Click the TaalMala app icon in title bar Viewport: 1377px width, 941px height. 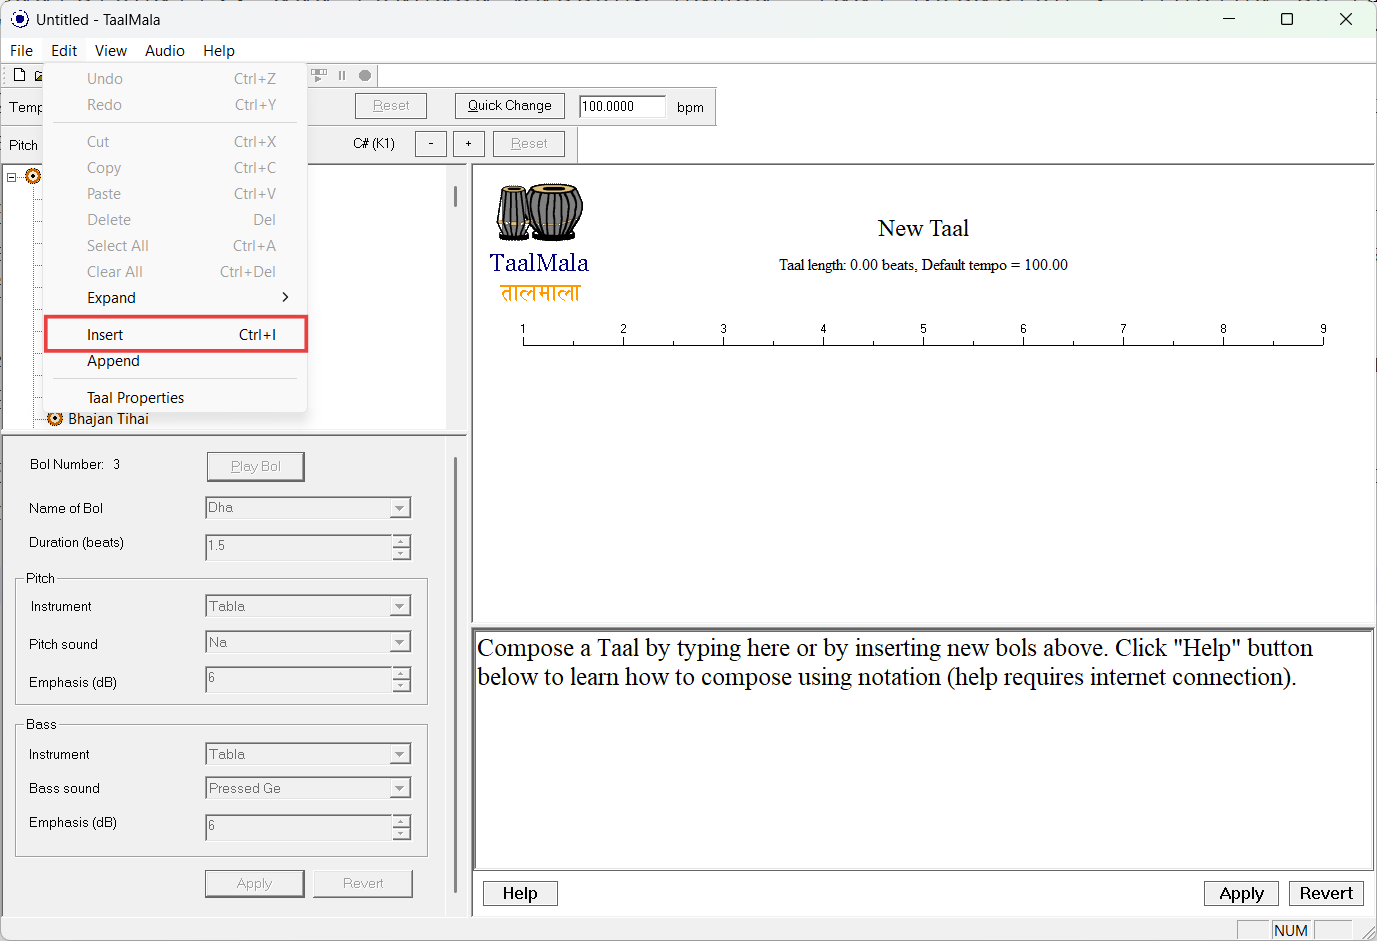[19, 19]
